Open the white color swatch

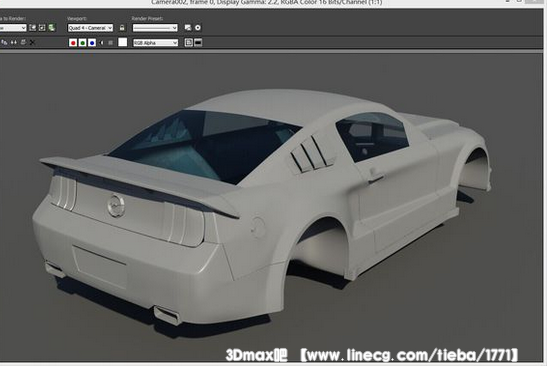(x=122, y=42)
